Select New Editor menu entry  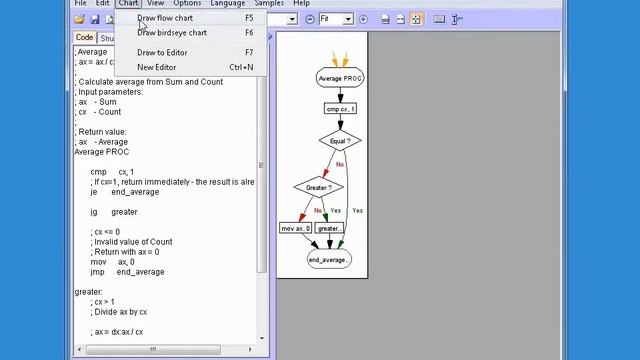coord(191,67)
